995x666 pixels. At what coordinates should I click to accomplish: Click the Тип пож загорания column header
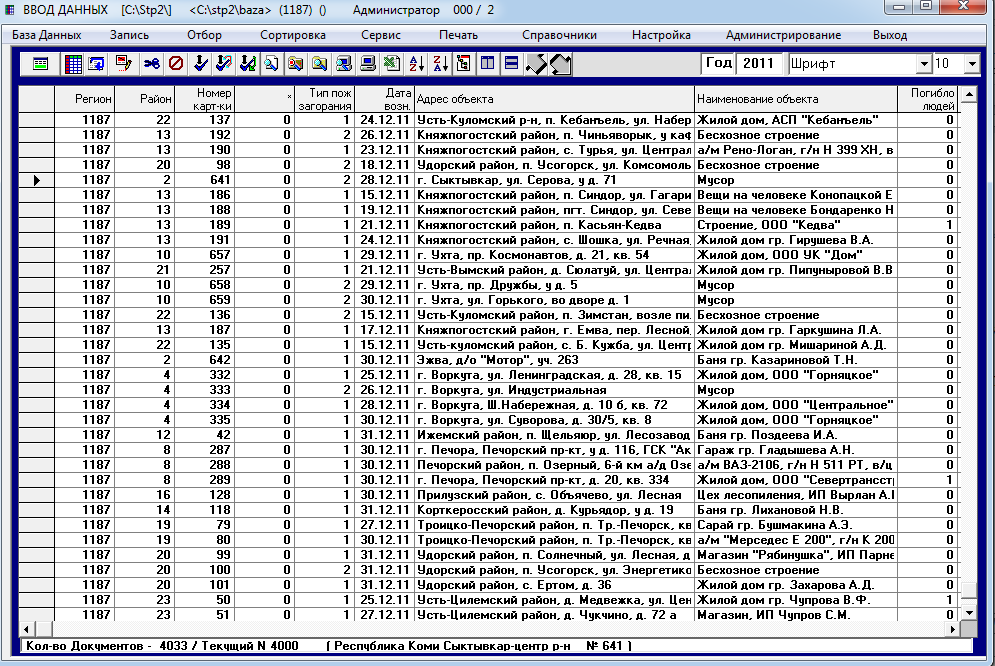click(324, 99)
